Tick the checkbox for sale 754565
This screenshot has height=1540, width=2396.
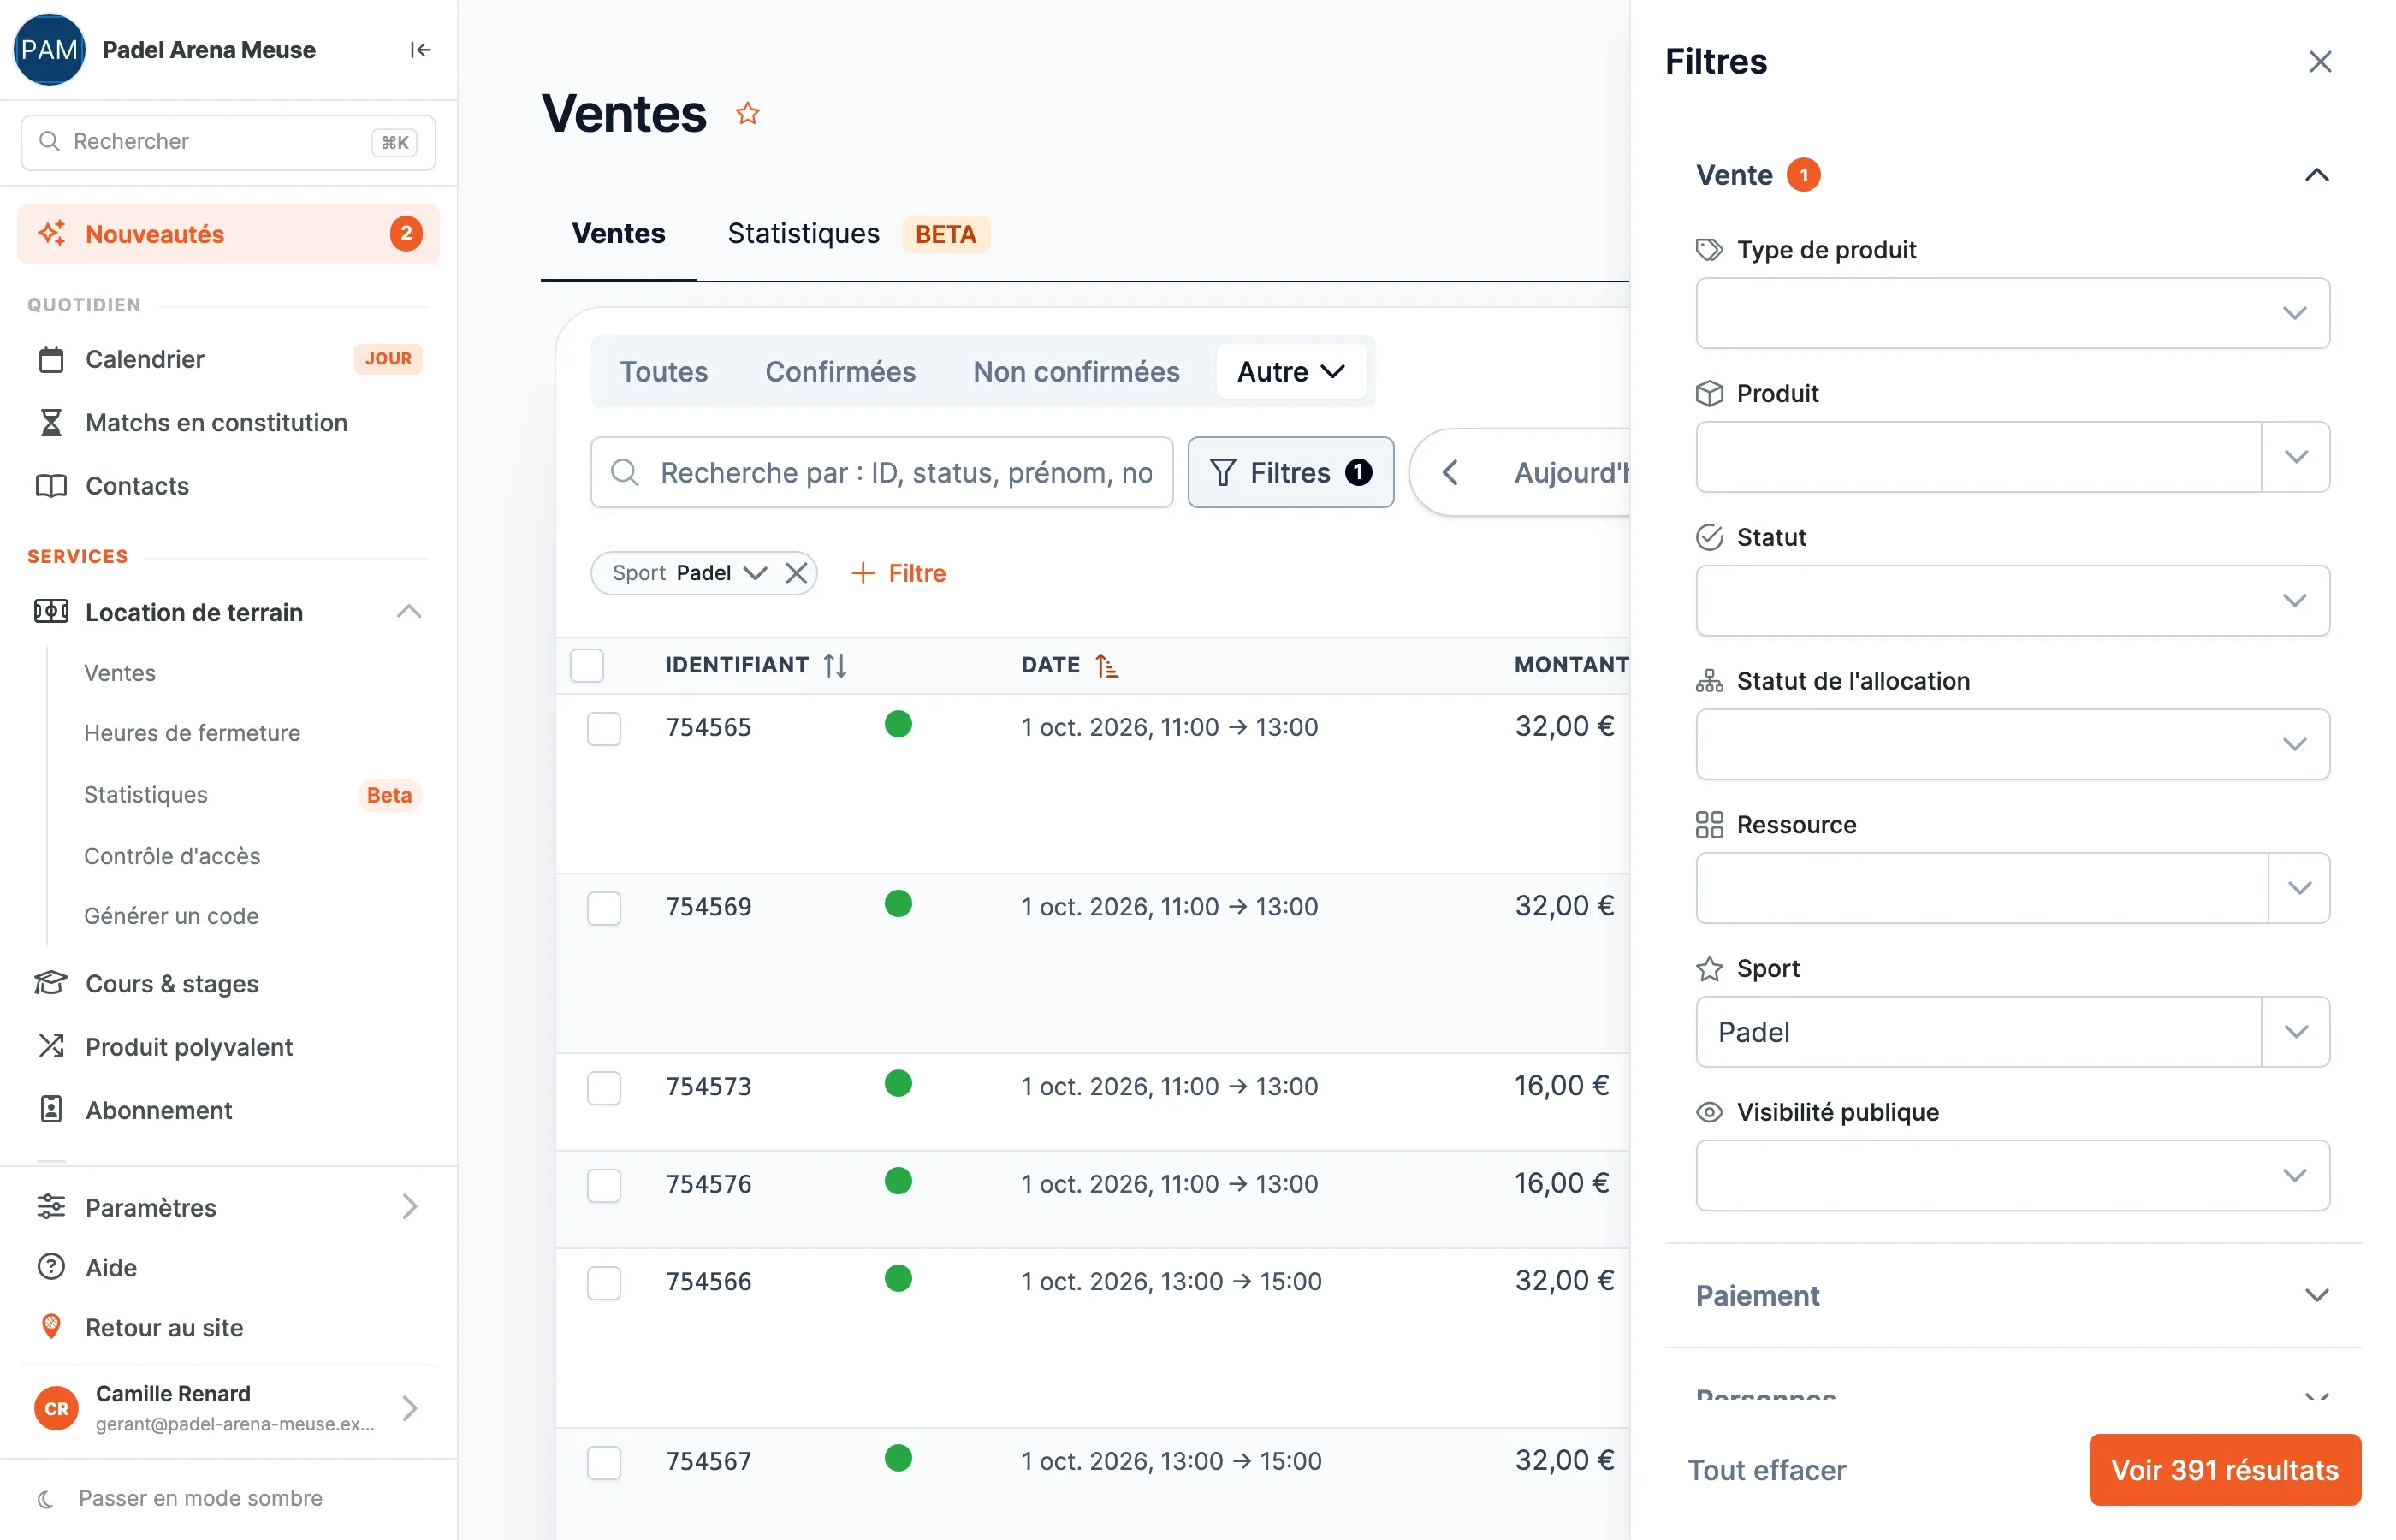coord(604,728)
